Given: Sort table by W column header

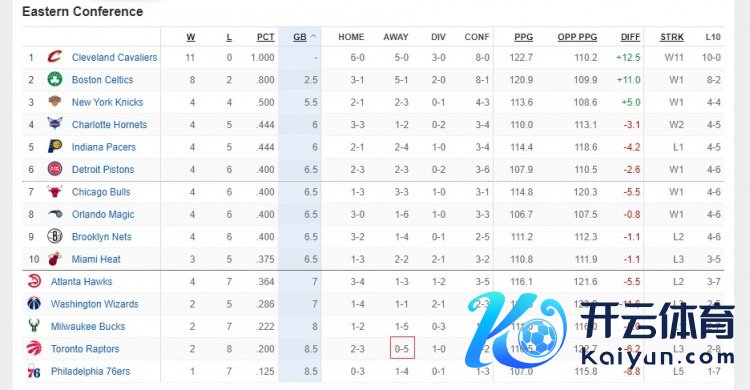Looking at the screenshot, I should click(190, 37).
